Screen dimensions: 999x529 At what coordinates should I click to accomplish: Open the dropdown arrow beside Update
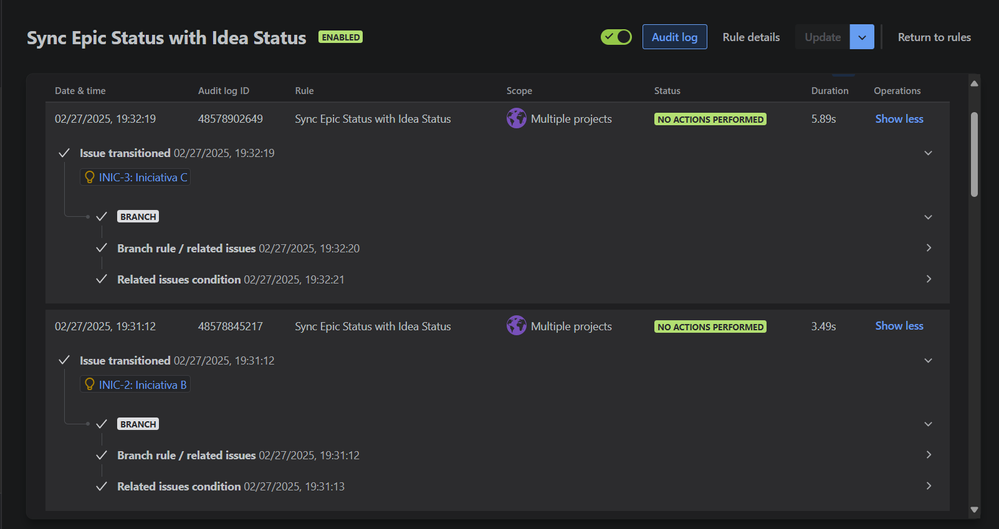coord(862,37)
